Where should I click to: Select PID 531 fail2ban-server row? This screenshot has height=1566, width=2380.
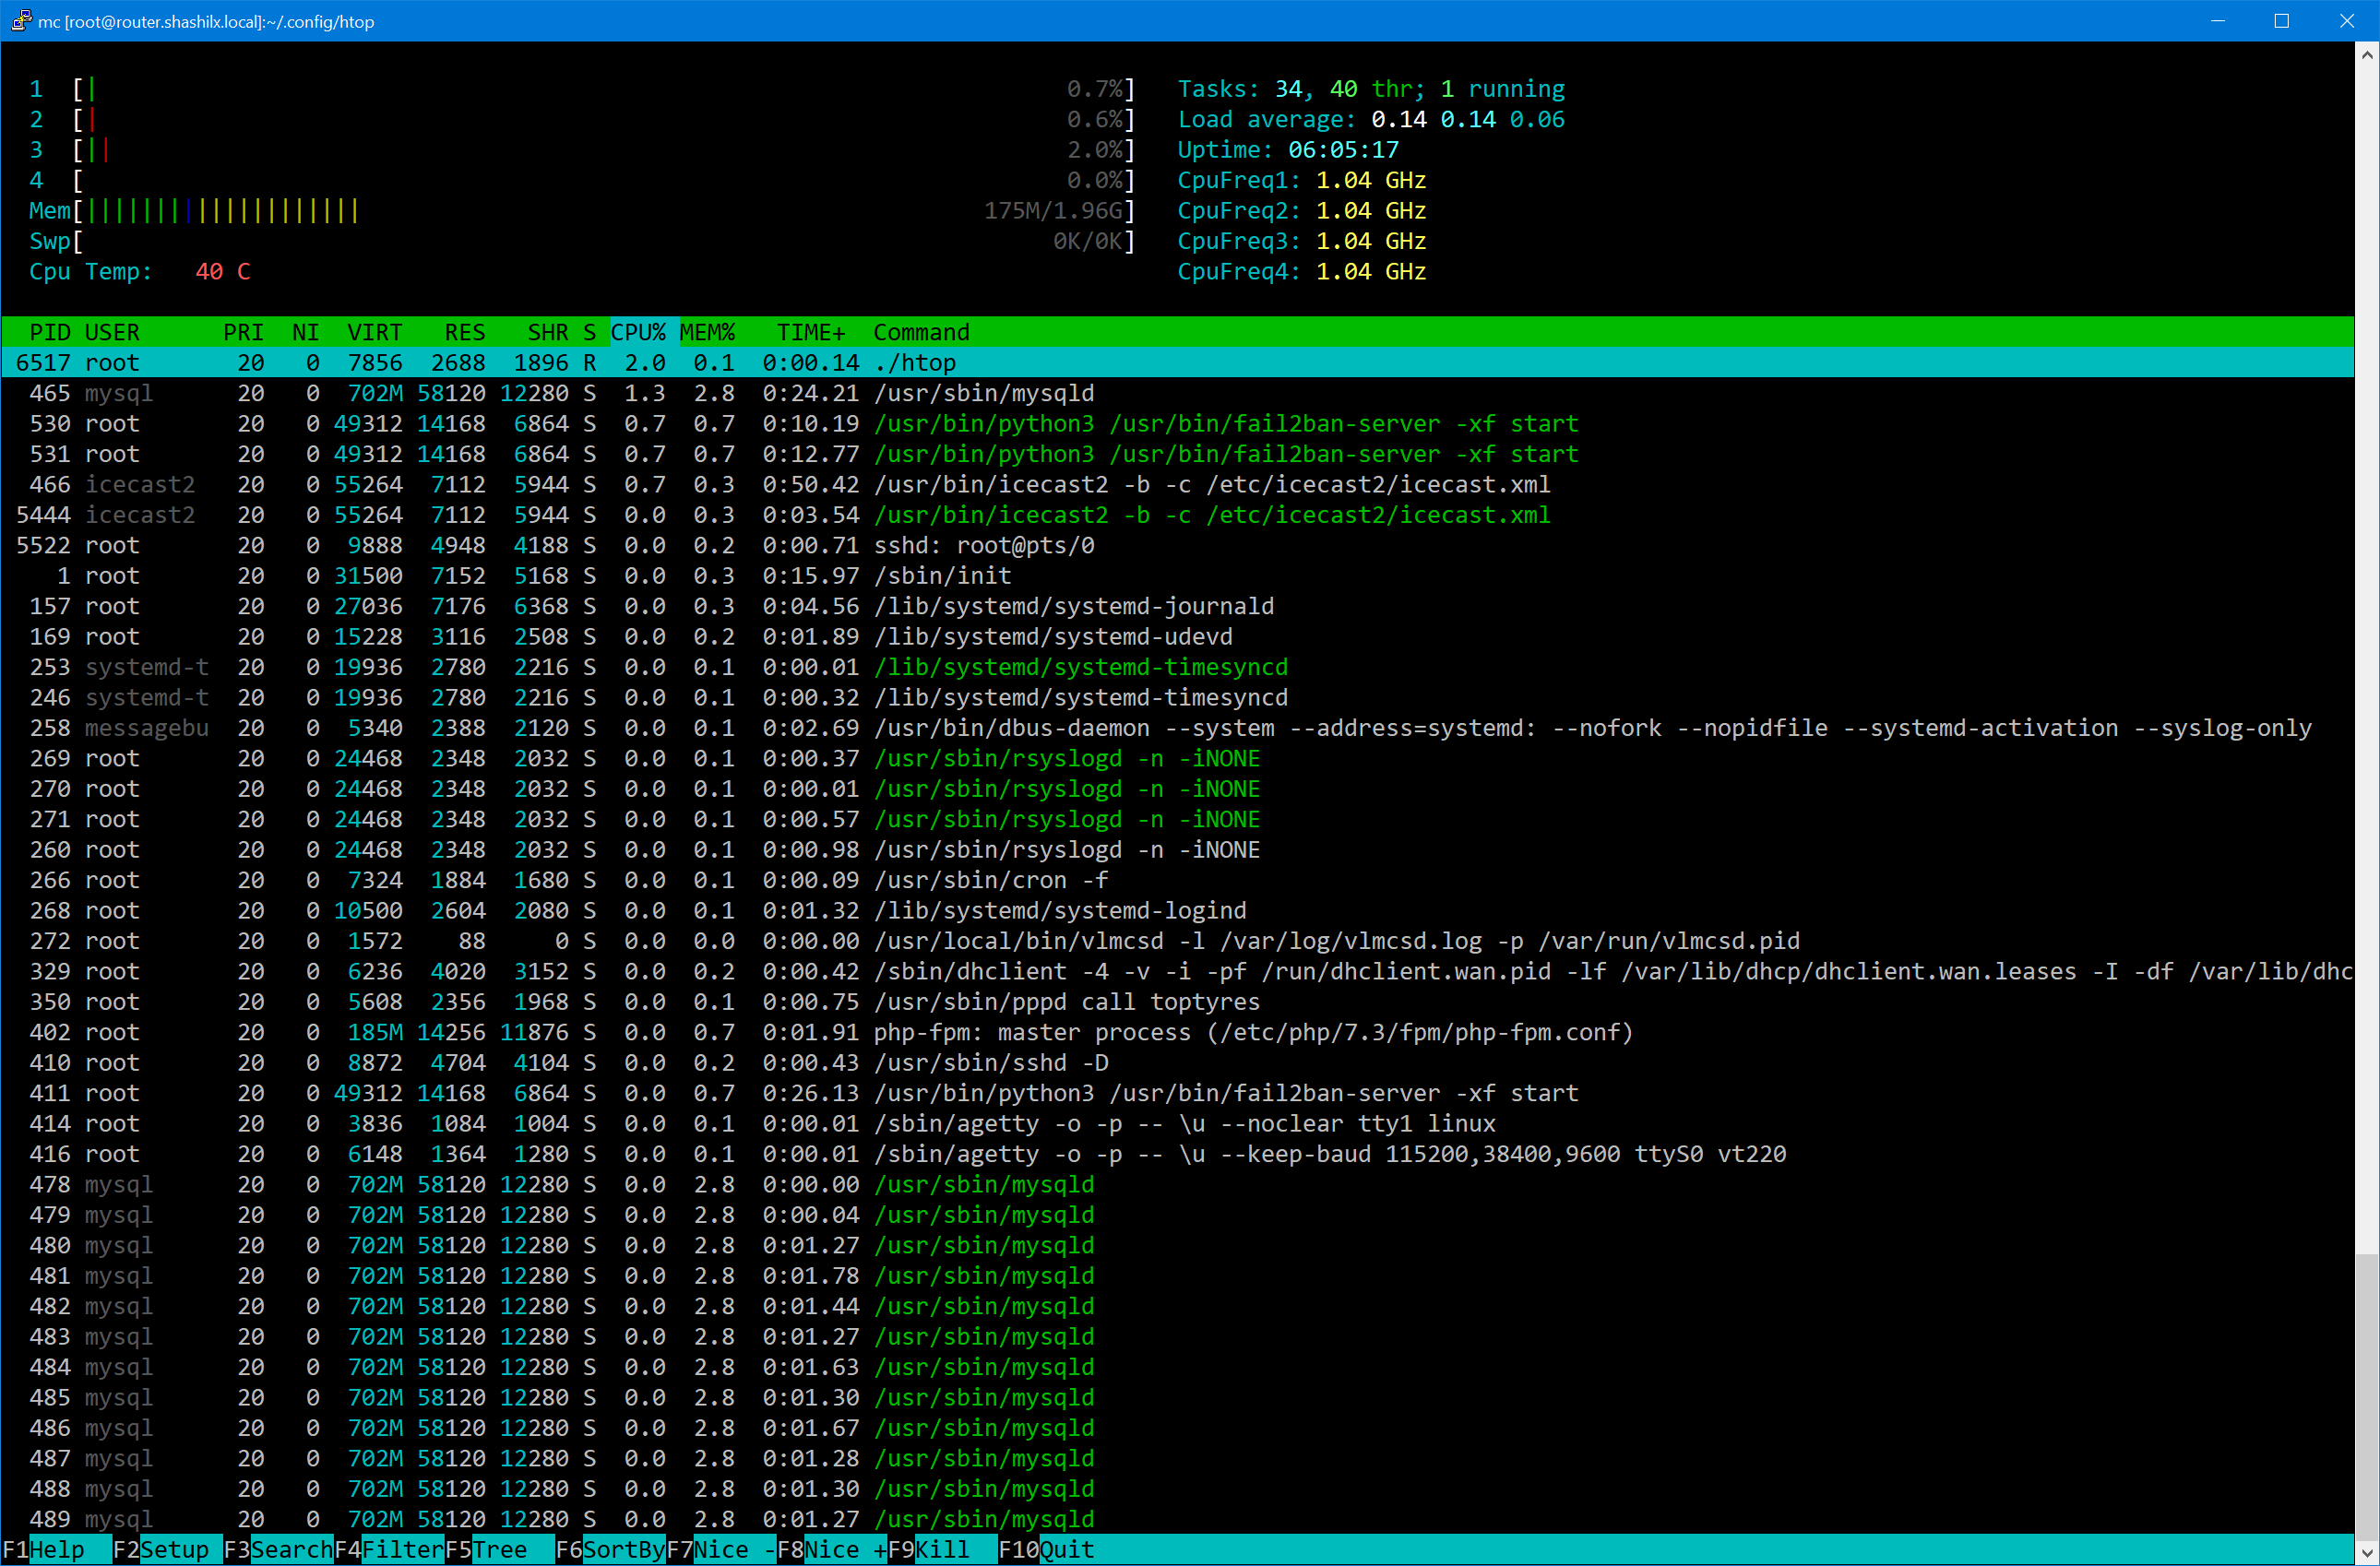[1177, 454]
